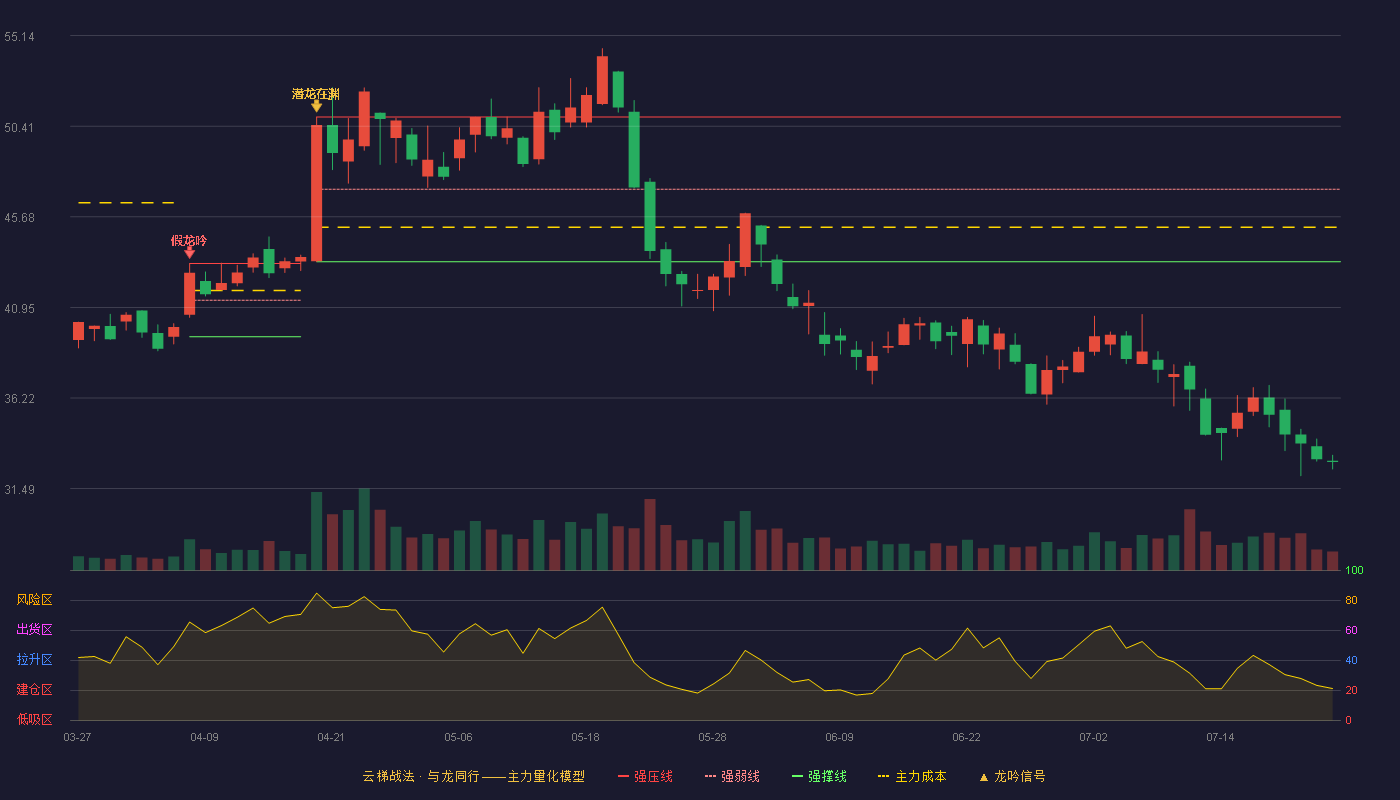Click the 07-02 date label
The image size is (1400, 800).
coord(1093,737)
